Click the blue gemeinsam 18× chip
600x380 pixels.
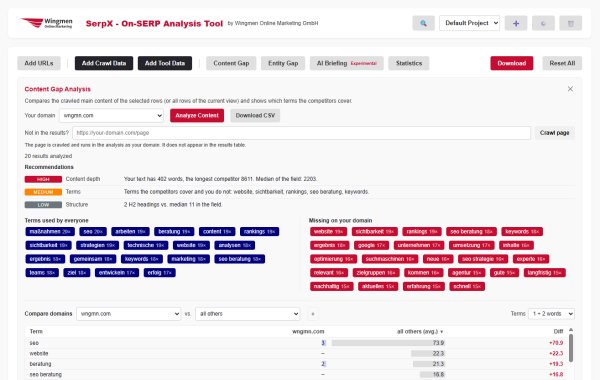(93, 259)
